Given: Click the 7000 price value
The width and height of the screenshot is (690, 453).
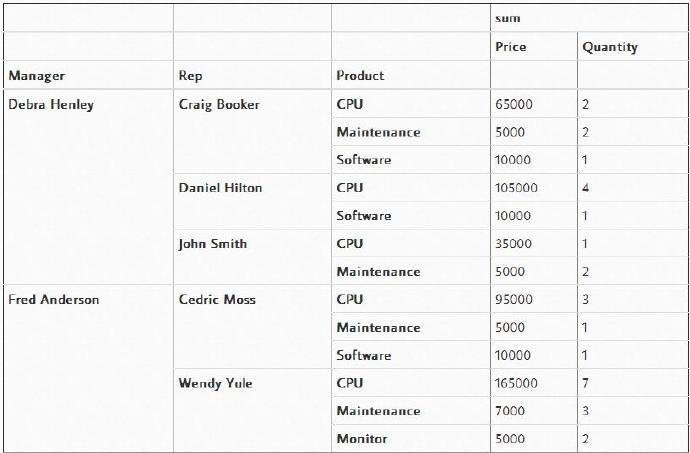Looking at the screenshot, I should 510,411.
